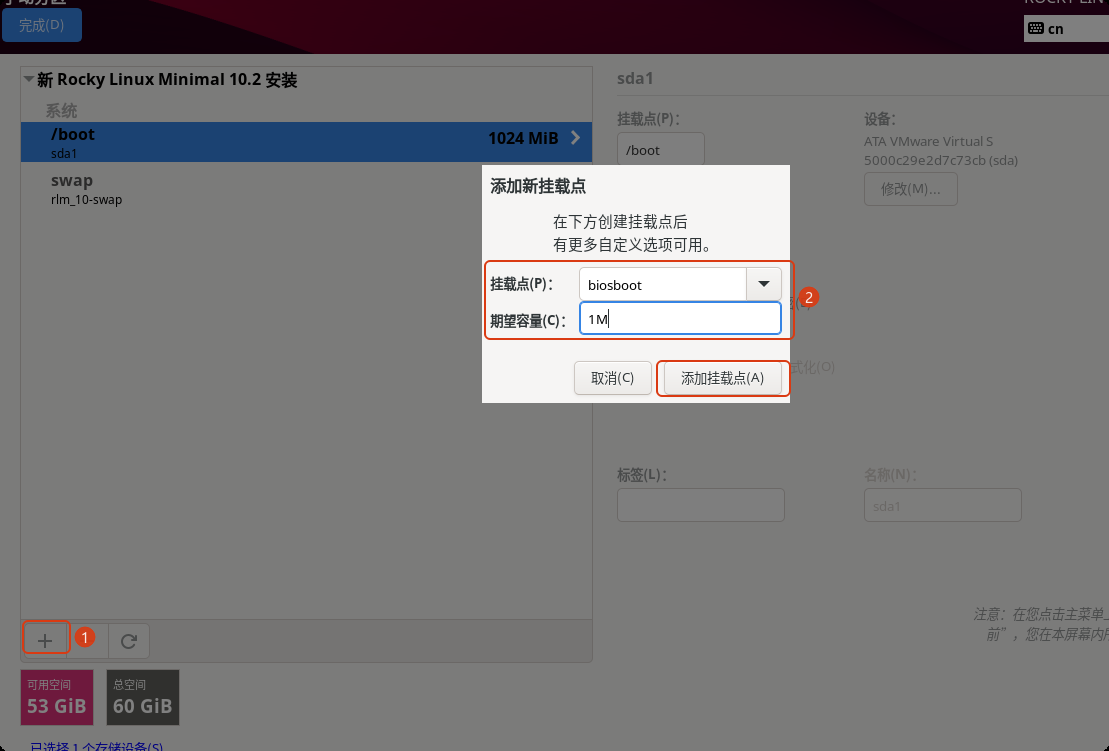Viewport: 1109px width, 751px height.
Task: Click the refresh storage icon
Action: point(129,641)
